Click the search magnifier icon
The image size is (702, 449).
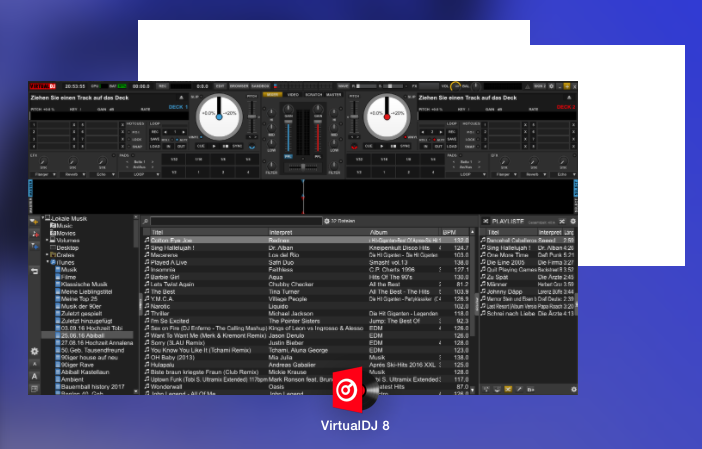[146, 221]
